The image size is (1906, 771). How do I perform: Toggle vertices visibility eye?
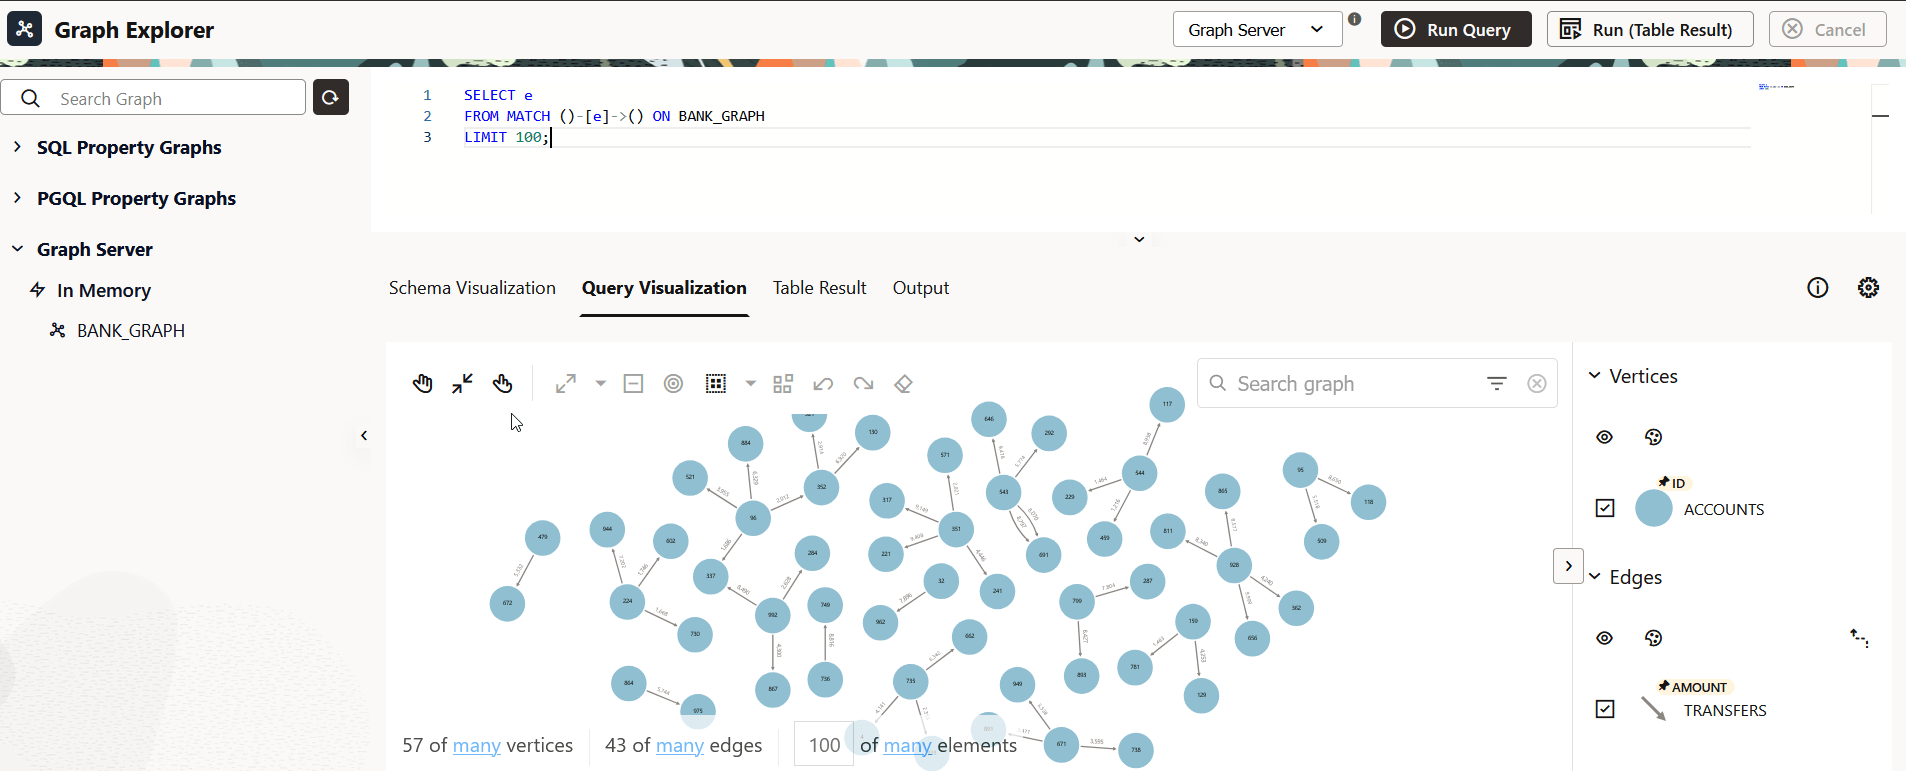pos(1605,437)
